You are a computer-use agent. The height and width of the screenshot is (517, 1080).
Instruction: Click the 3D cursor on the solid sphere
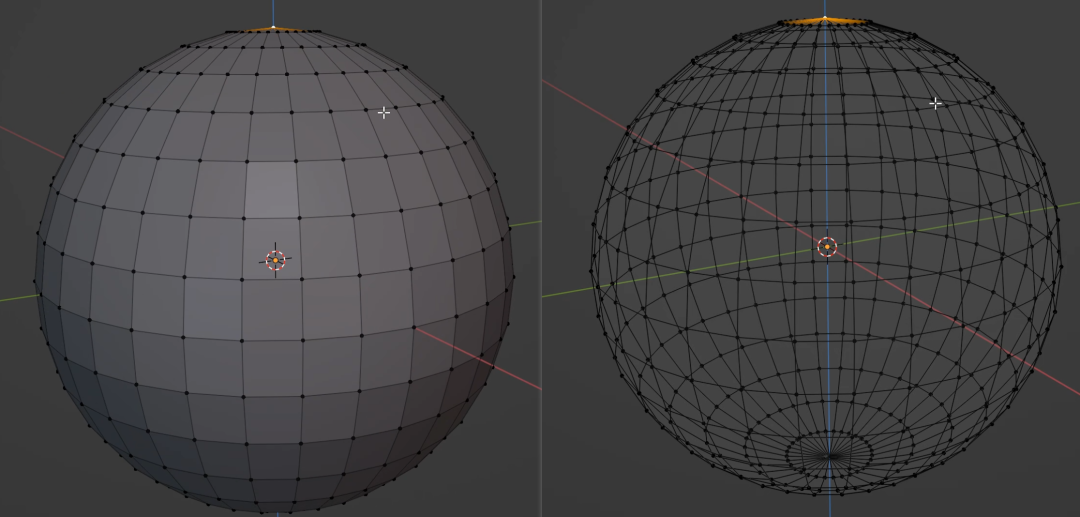pos(276,260)
